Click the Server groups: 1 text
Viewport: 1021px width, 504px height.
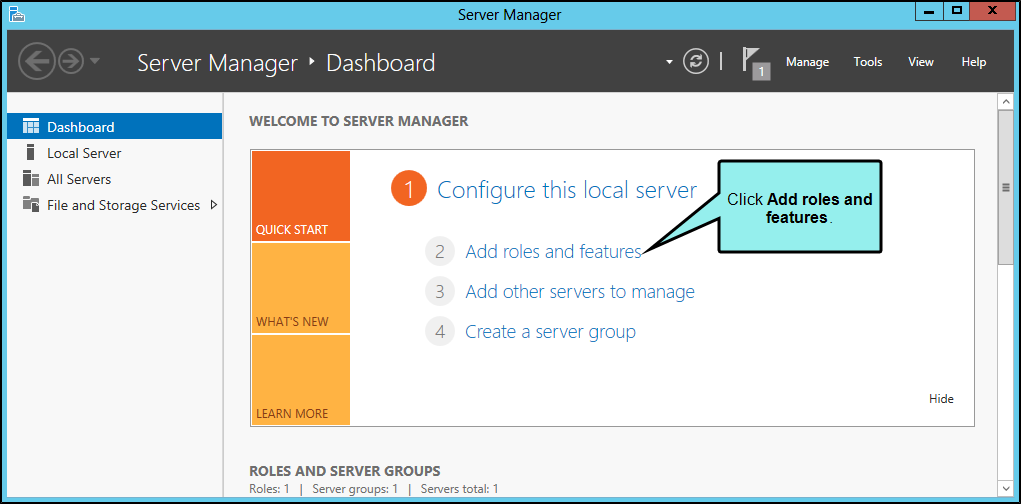pos(355,488)
